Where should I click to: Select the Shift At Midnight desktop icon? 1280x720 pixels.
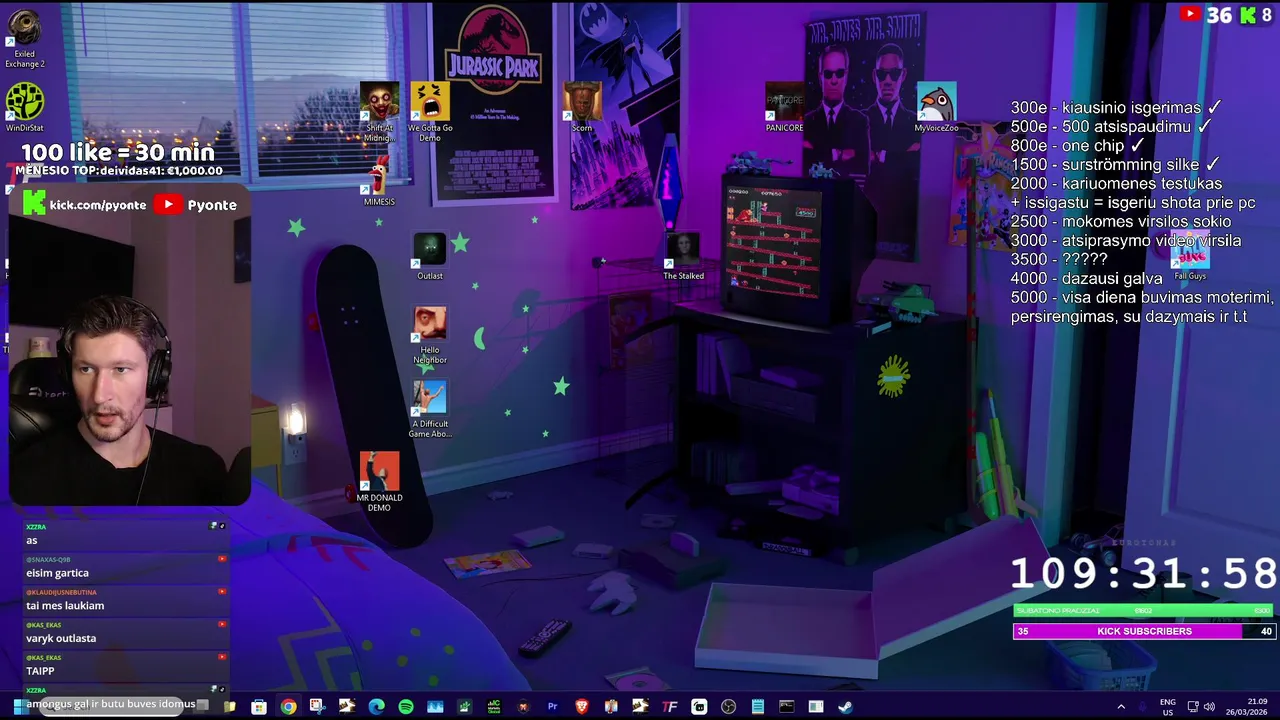tap(379, 112)
